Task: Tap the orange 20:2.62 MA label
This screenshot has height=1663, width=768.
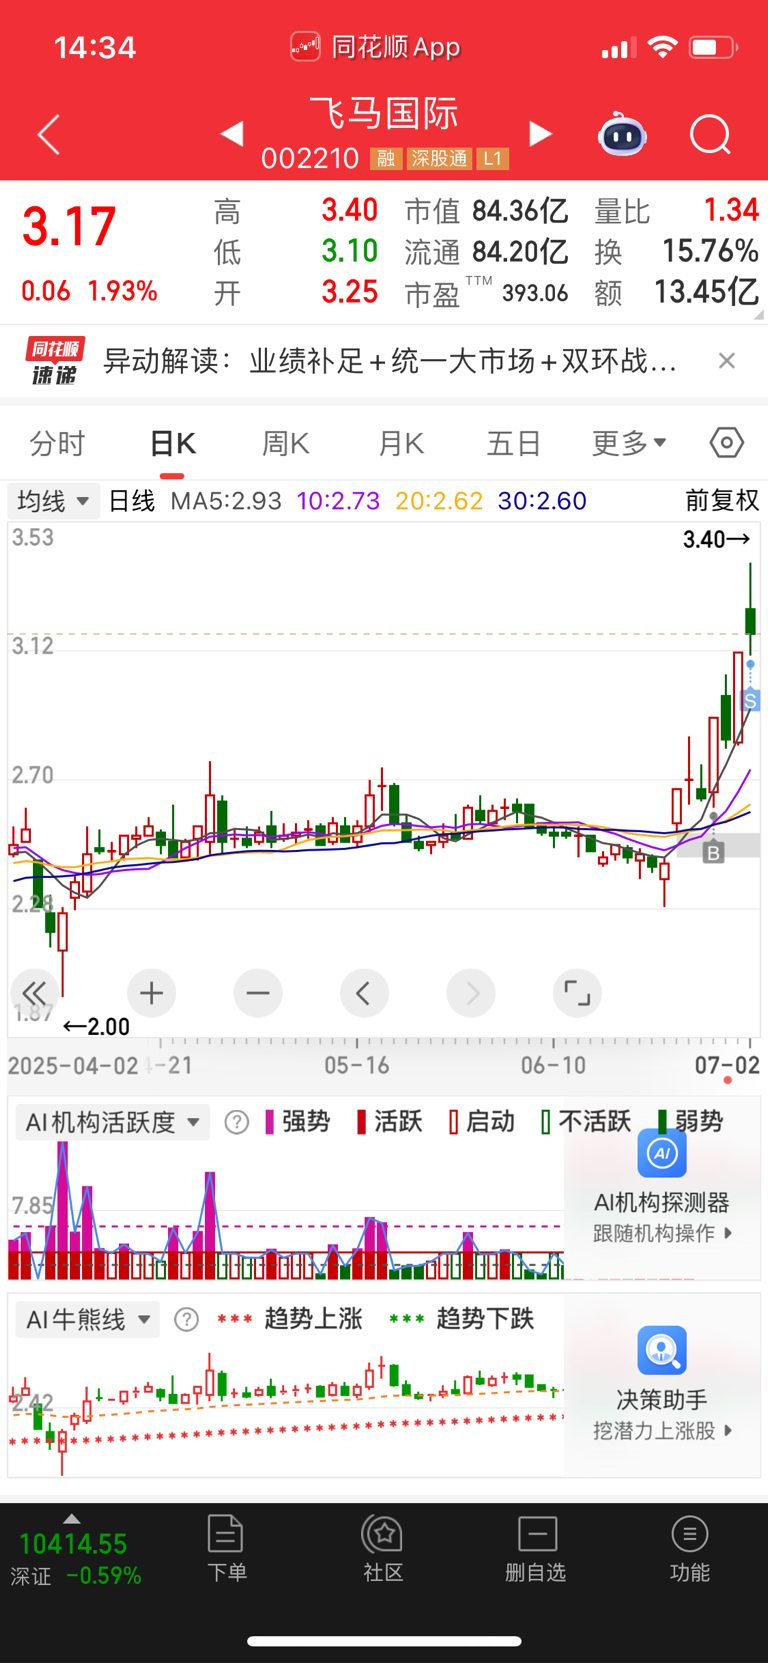Action: tap(439, 501)
